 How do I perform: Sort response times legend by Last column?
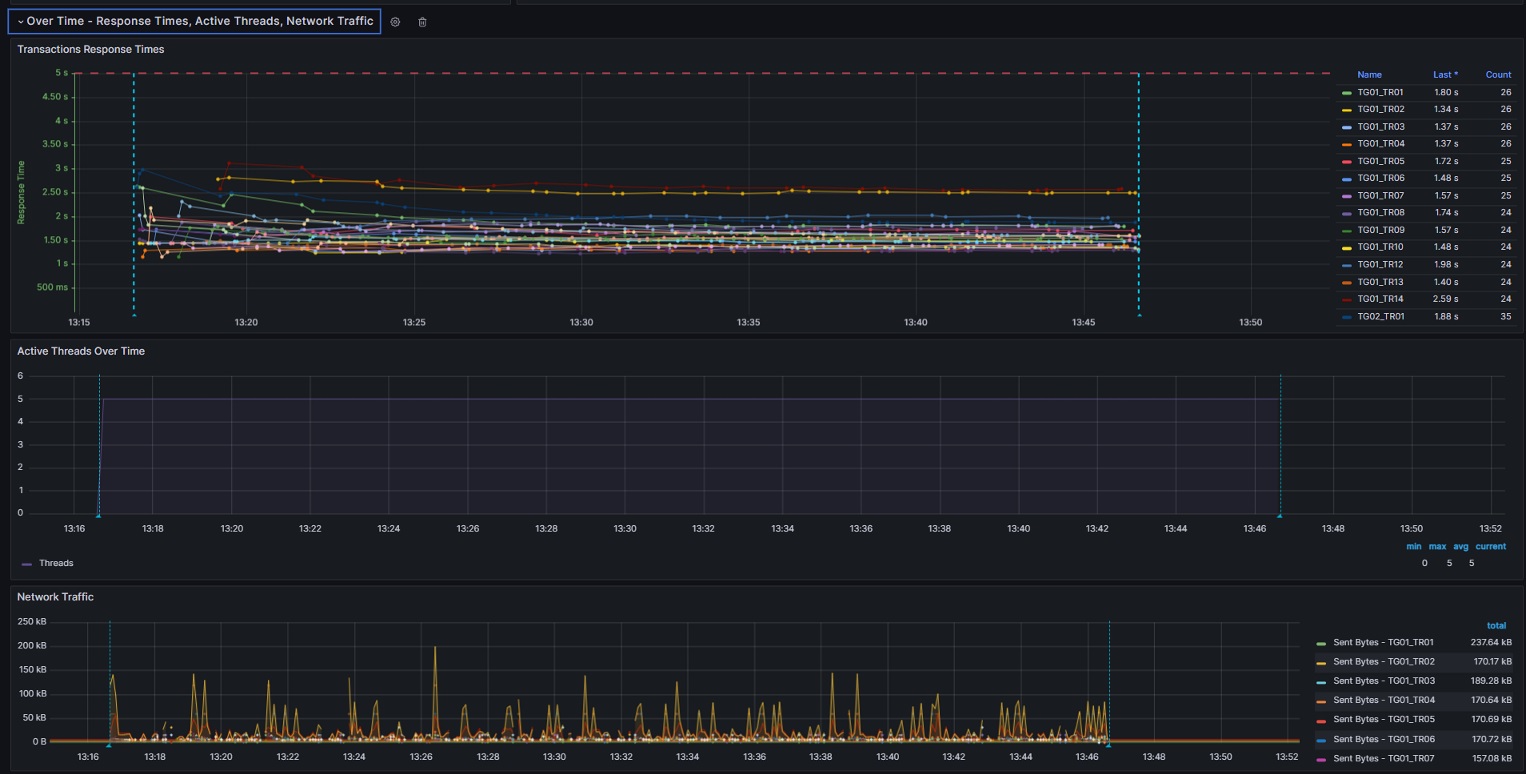click(x=1445, y=75)
